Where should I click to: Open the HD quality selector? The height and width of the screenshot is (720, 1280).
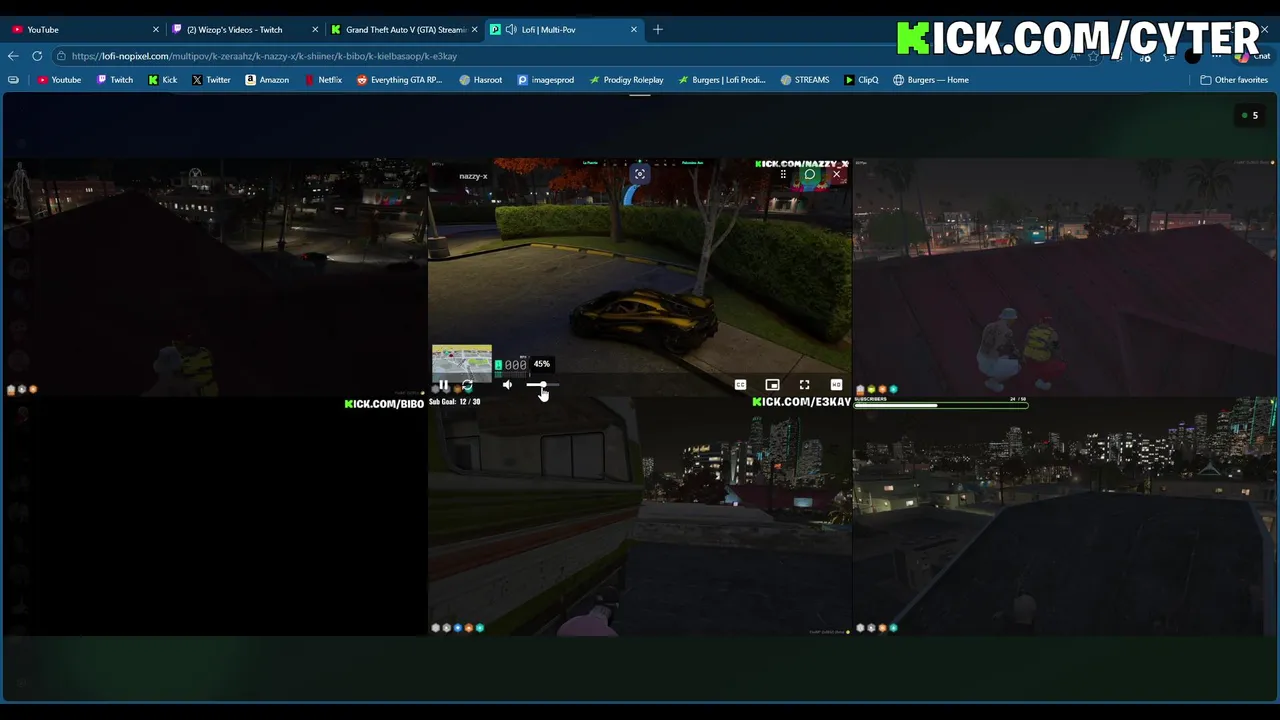[836, 385]
